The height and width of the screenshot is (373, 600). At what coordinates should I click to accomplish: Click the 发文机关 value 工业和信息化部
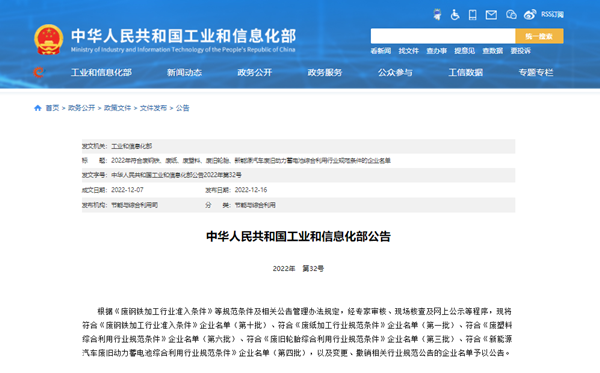click(131, 146)
